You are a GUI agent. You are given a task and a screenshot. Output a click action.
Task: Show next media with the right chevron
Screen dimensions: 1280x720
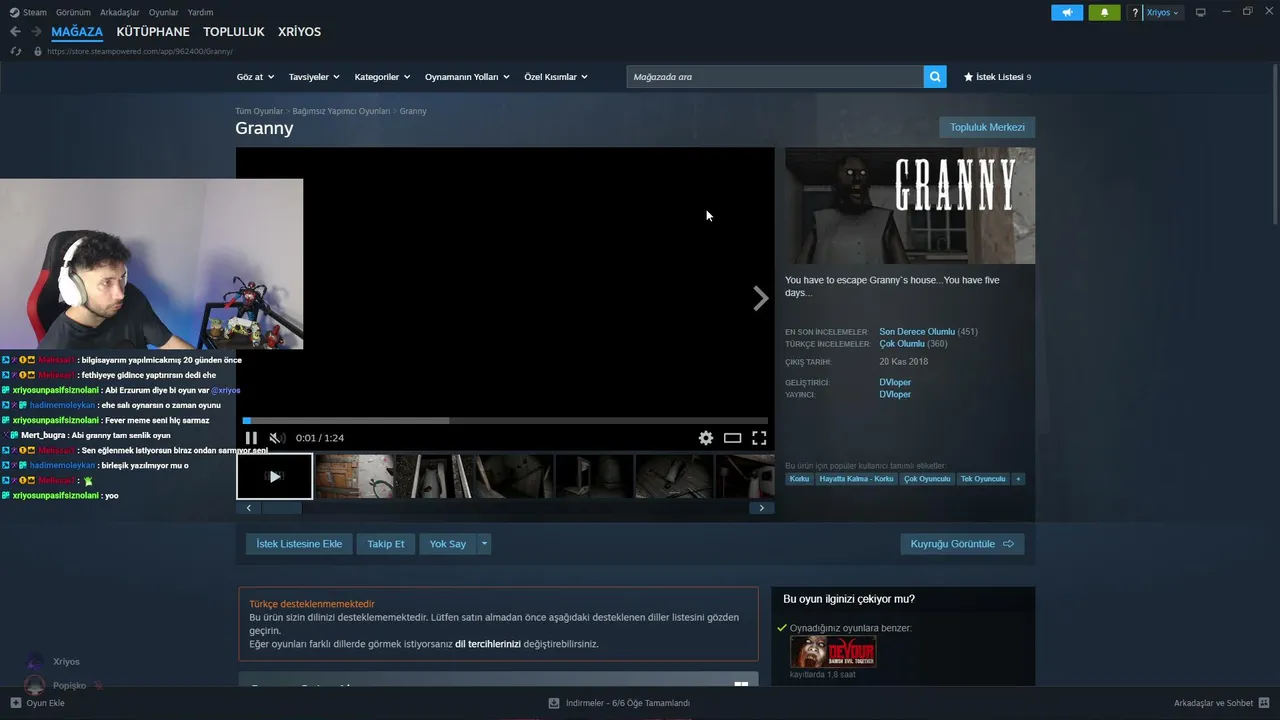(760, 298)
